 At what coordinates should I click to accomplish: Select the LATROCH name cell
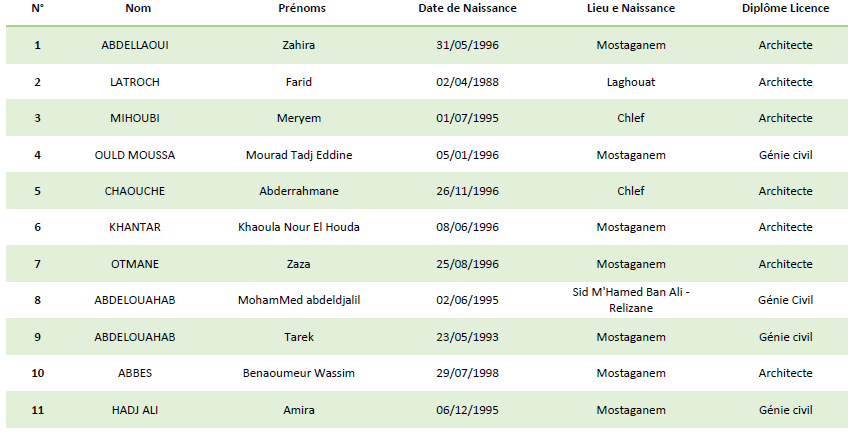coord(135,82)
